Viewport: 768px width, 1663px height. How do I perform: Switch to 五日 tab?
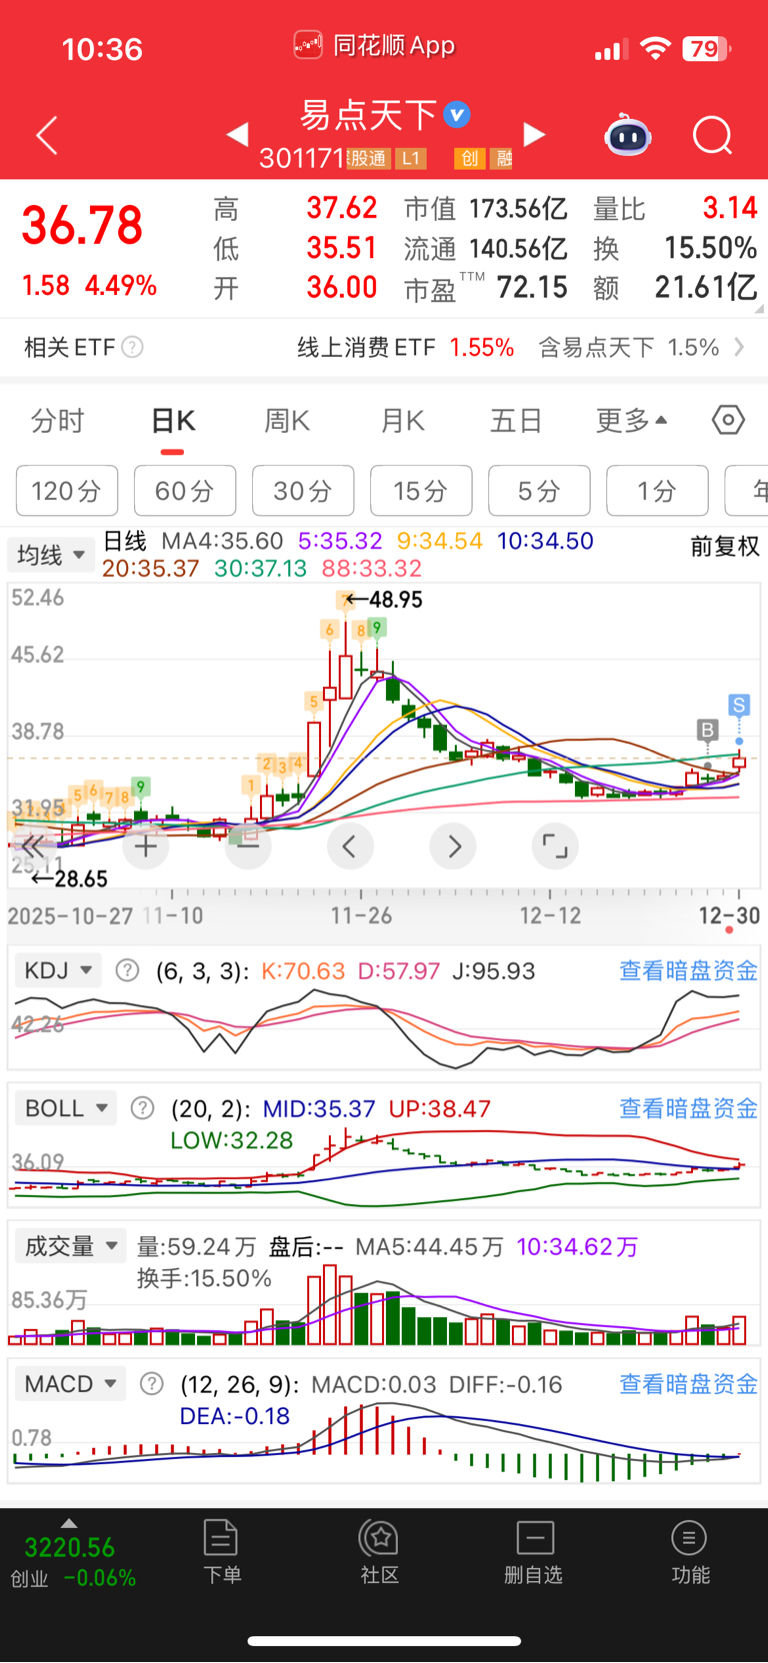tap(516, 420)
